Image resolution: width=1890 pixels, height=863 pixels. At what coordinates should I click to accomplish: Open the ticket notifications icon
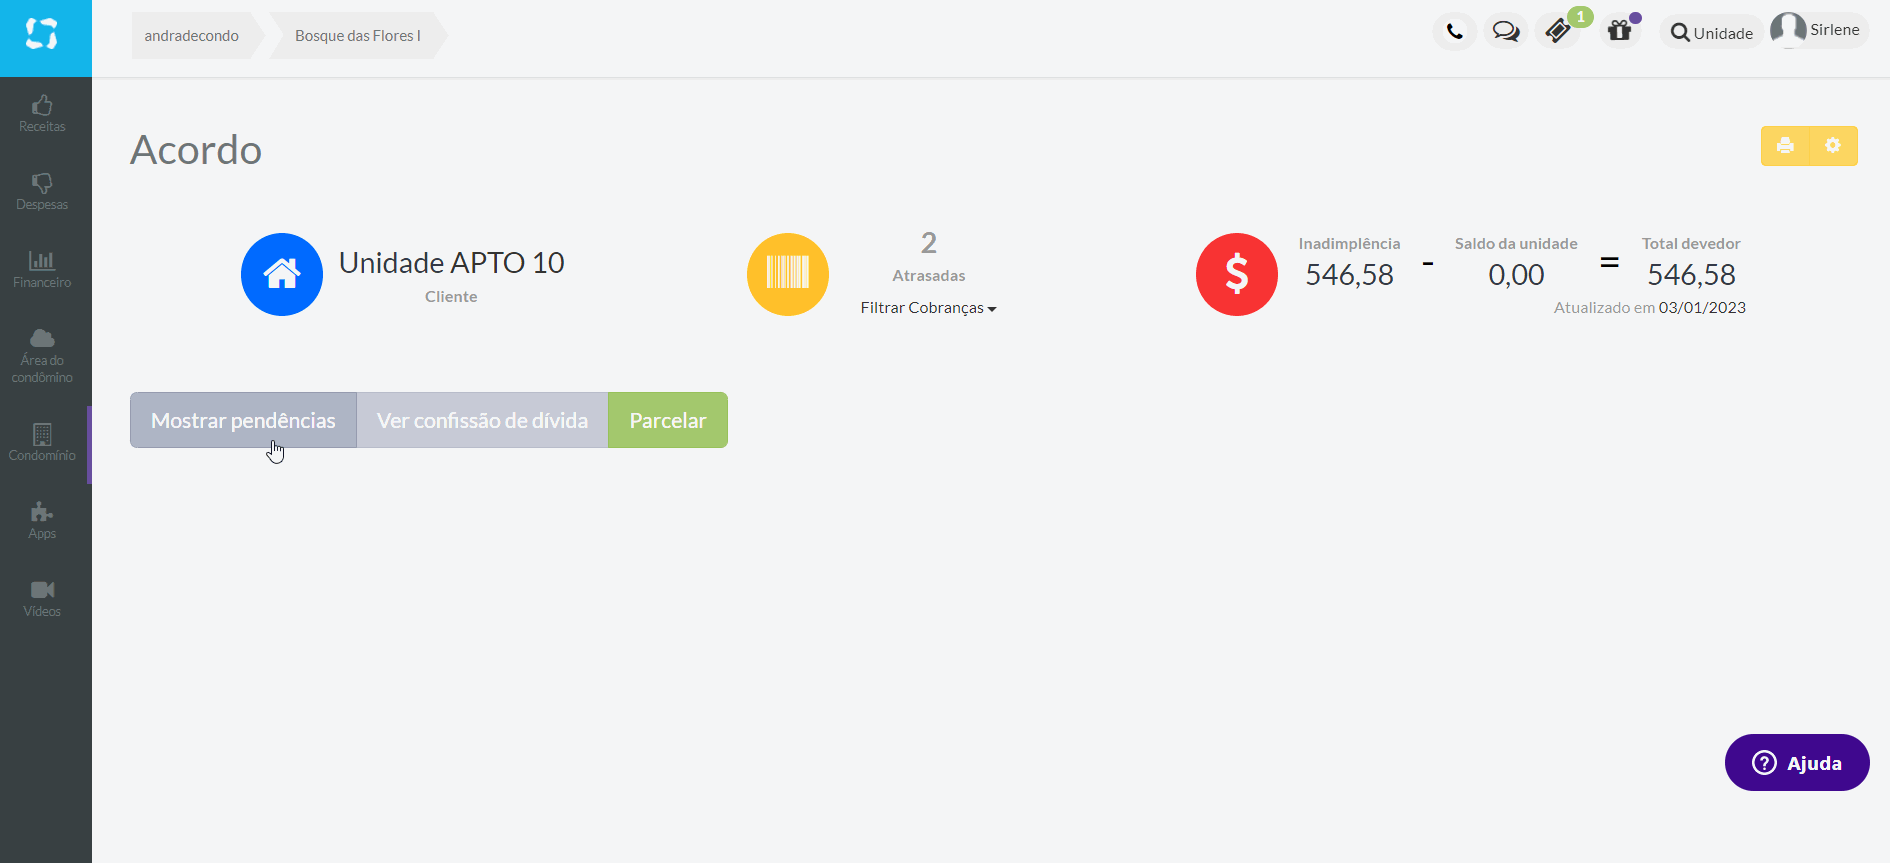pyautogui.click(x=1558, y=32)
